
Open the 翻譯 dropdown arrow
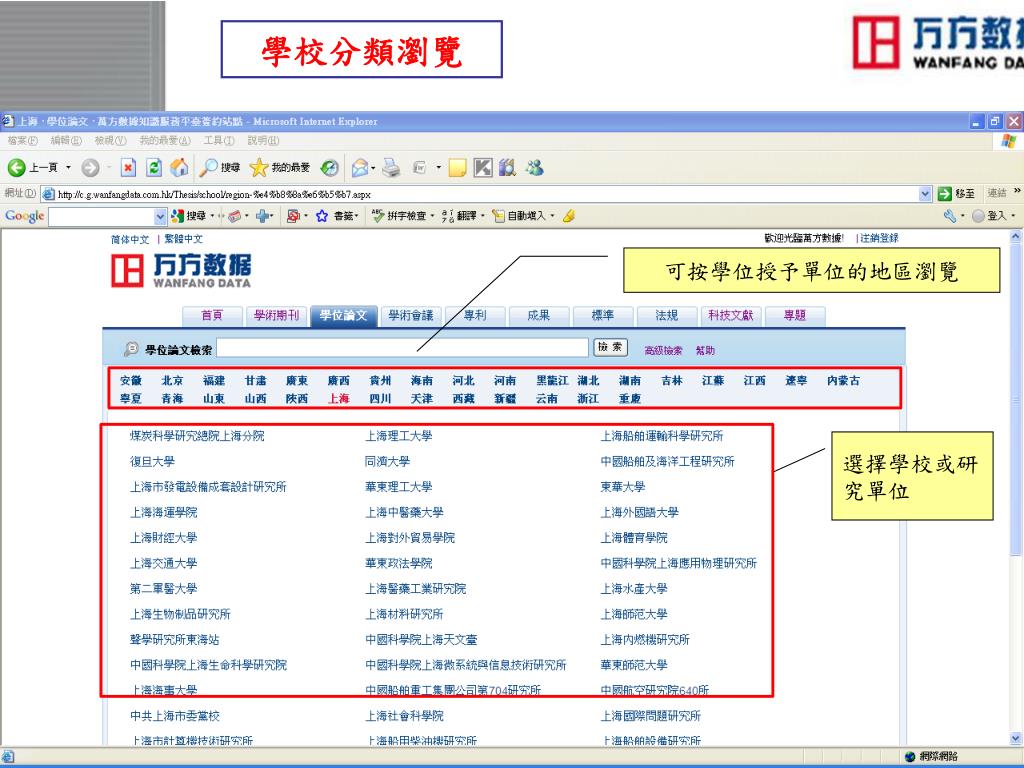tap(483, 216)
